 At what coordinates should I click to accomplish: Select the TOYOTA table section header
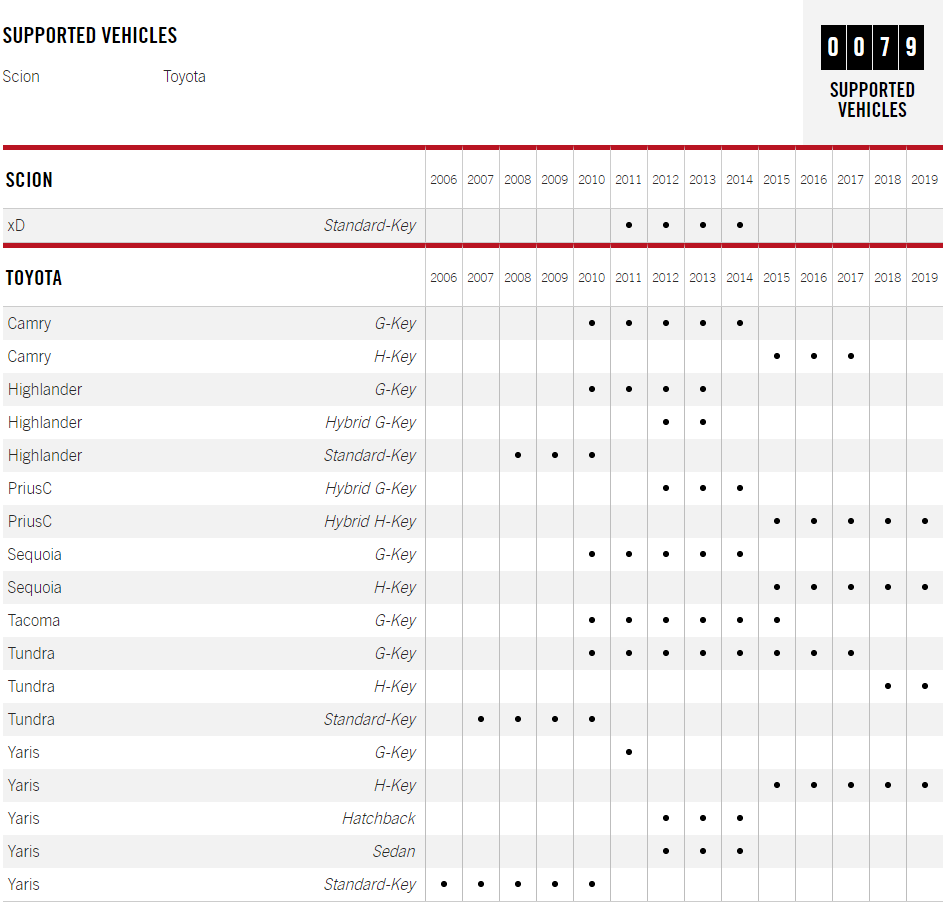pos(34,278)
